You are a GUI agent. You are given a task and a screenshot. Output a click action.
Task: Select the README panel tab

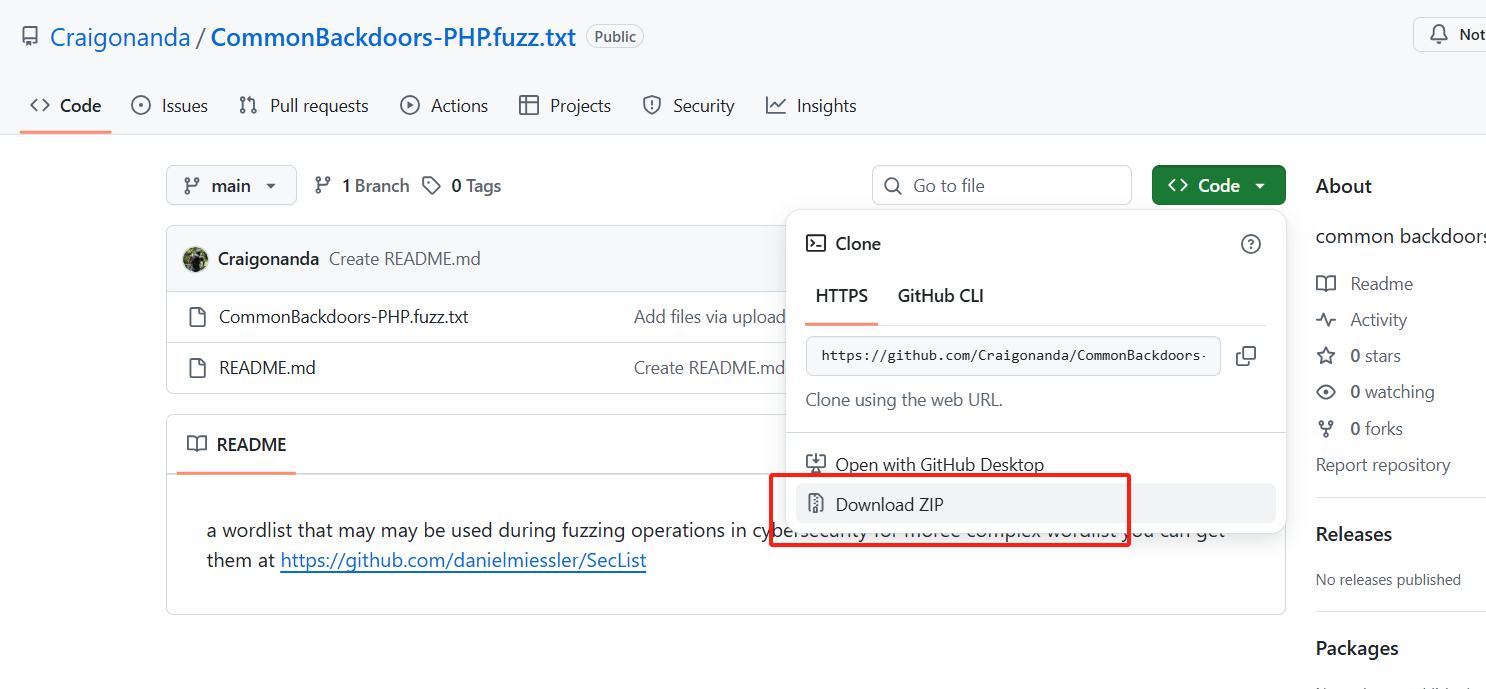coord(237,444)
